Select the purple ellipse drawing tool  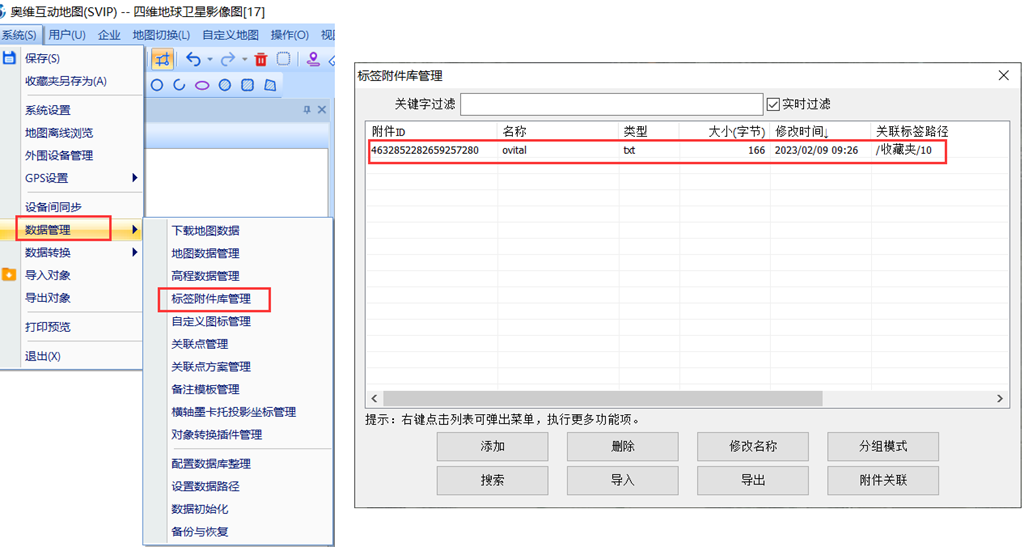pos(202,86)
